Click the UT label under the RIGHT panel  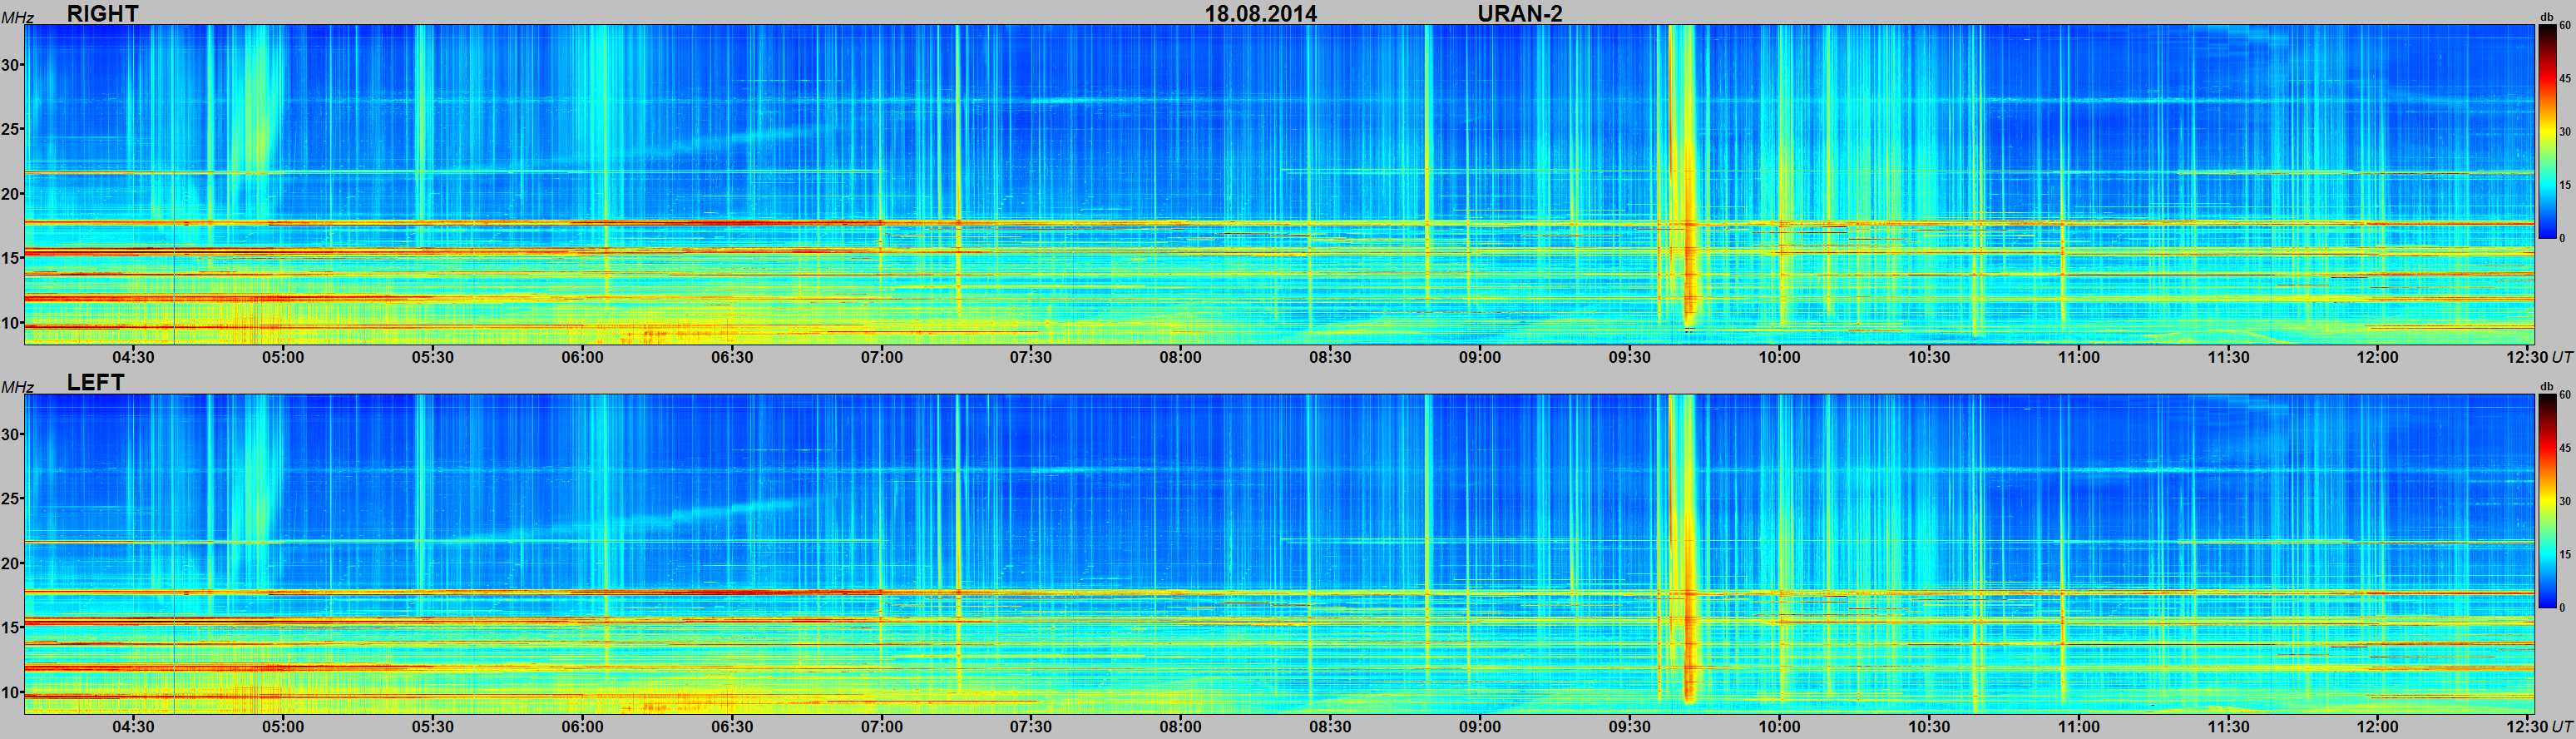2562,358
